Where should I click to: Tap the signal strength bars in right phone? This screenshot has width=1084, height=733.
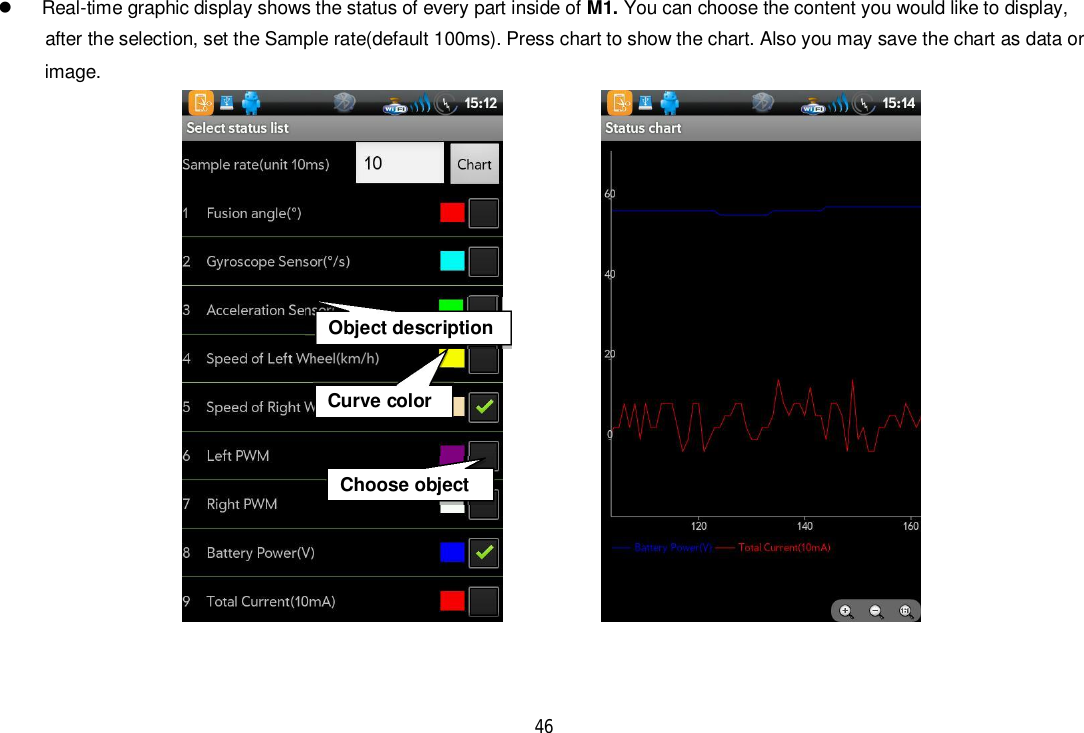[839, 104]
